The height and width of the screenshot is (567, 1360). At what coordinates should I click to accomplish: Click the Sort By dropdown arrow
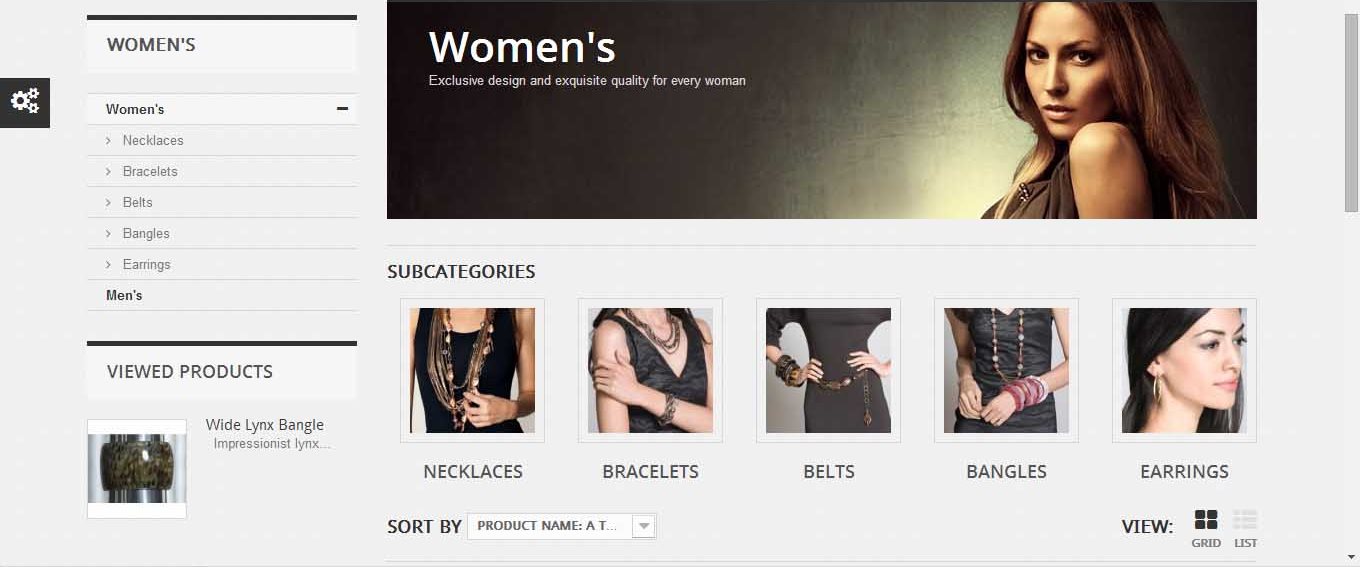click(x=644, y=526)
